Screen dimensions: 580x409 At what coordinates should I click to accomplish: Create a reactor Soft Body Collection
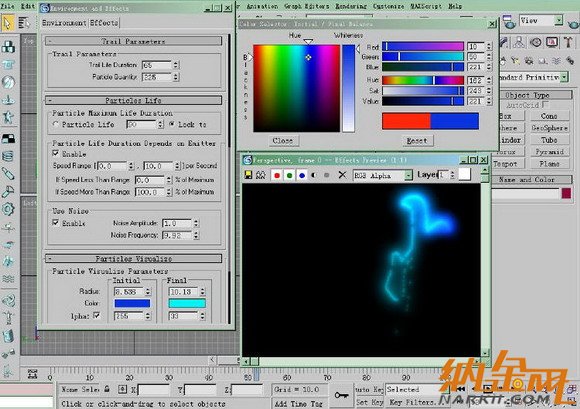point(8,82)
